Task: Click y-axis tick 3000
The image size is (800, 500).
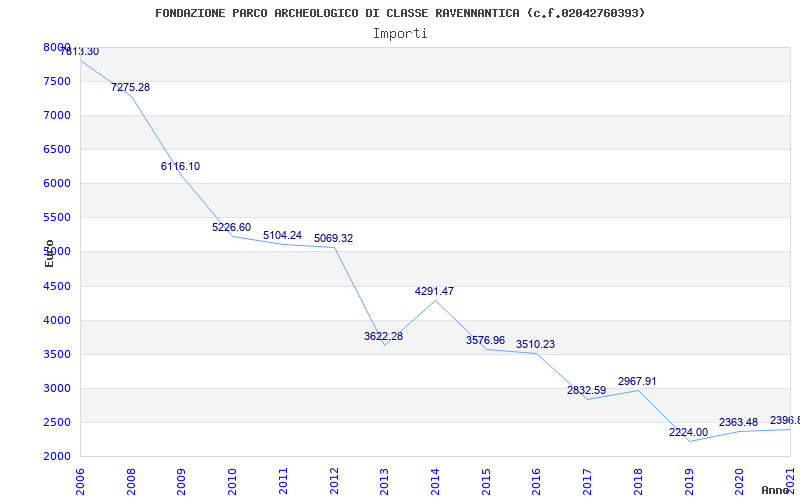Action: point(57,389)
